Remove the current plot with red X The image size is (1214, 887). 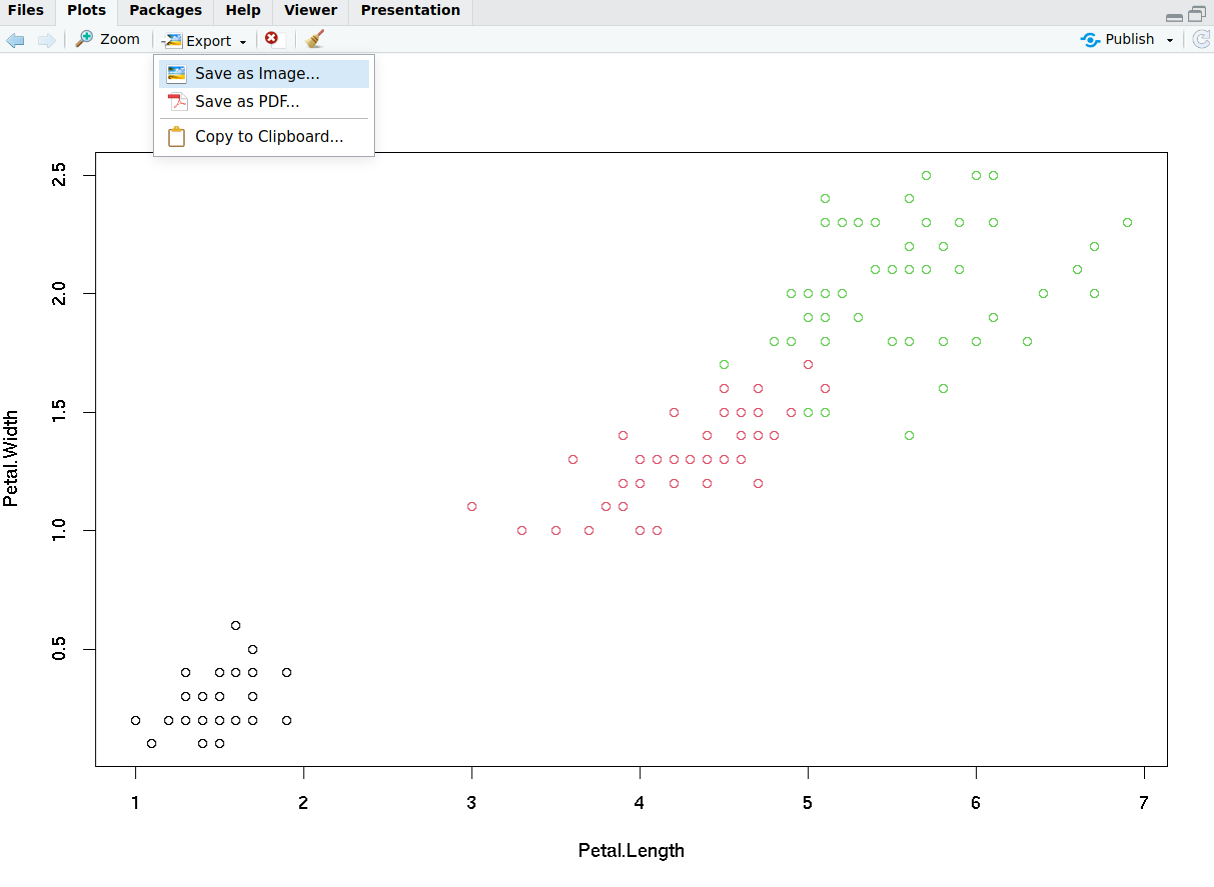click(272, 39)
